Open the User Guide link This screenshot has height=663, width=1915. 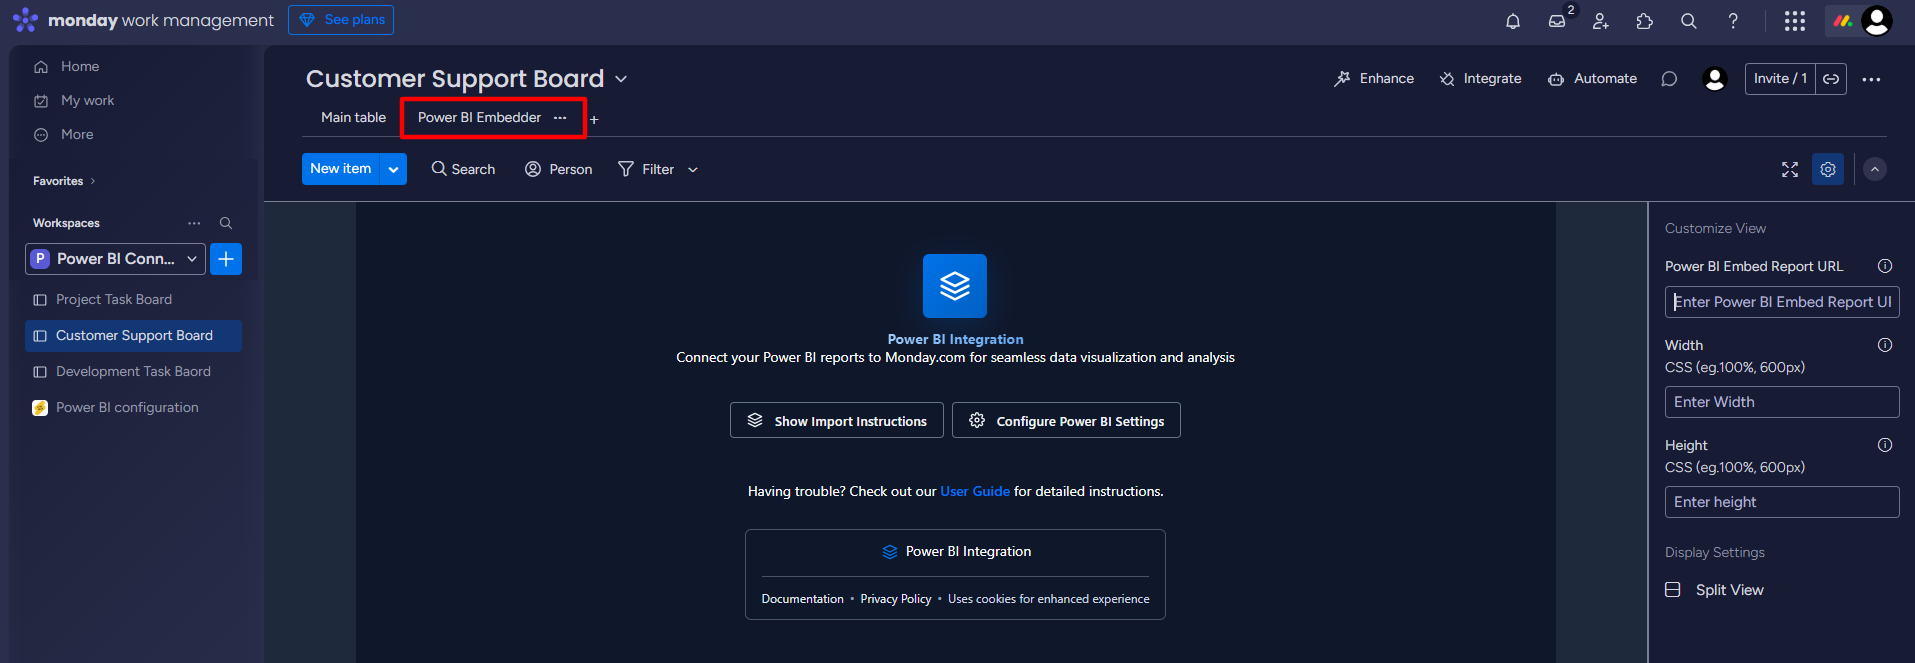pos(975,491)
